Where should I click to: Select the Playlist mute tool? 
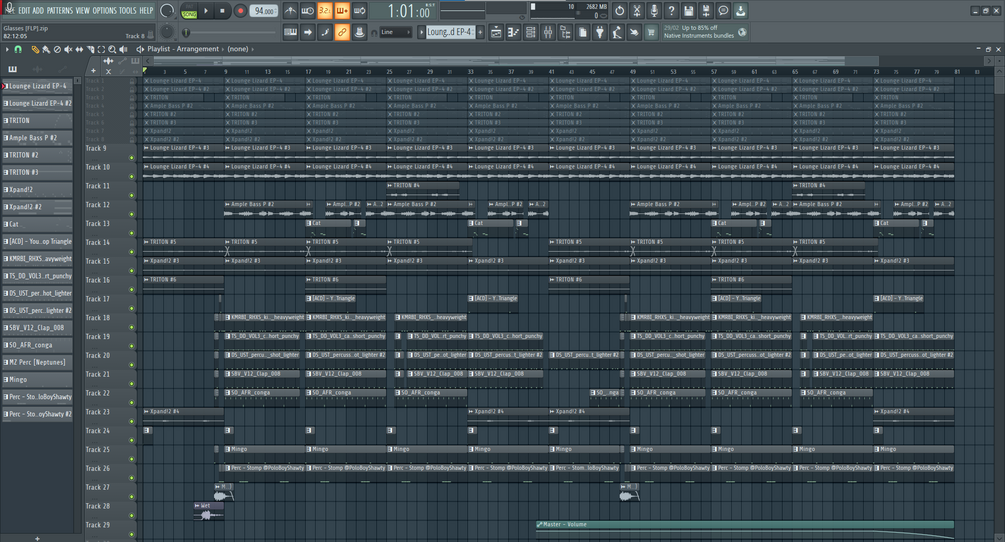tap(68, 49)
